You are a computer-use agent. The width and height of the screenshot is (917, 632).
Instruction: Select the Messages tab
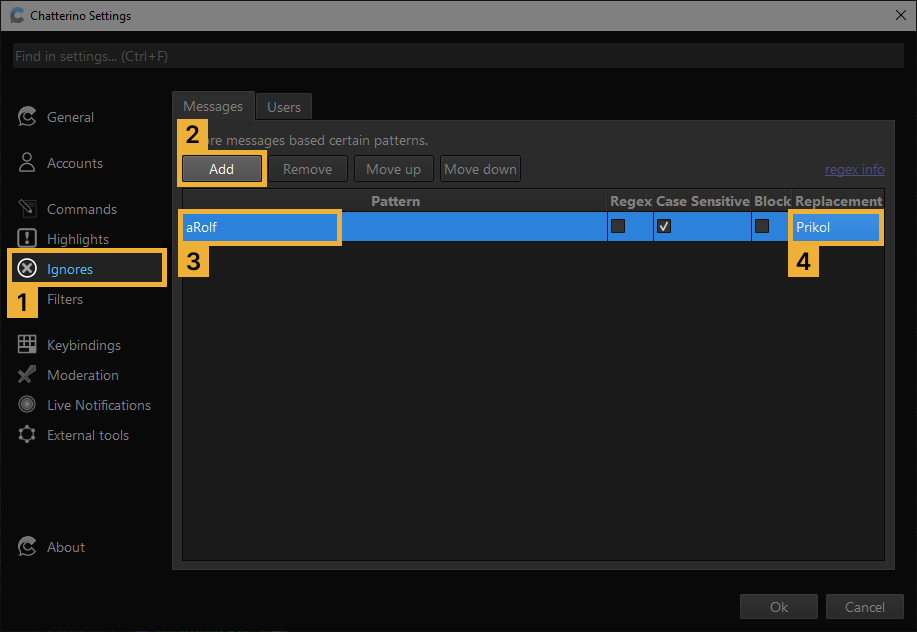(213, 106)
